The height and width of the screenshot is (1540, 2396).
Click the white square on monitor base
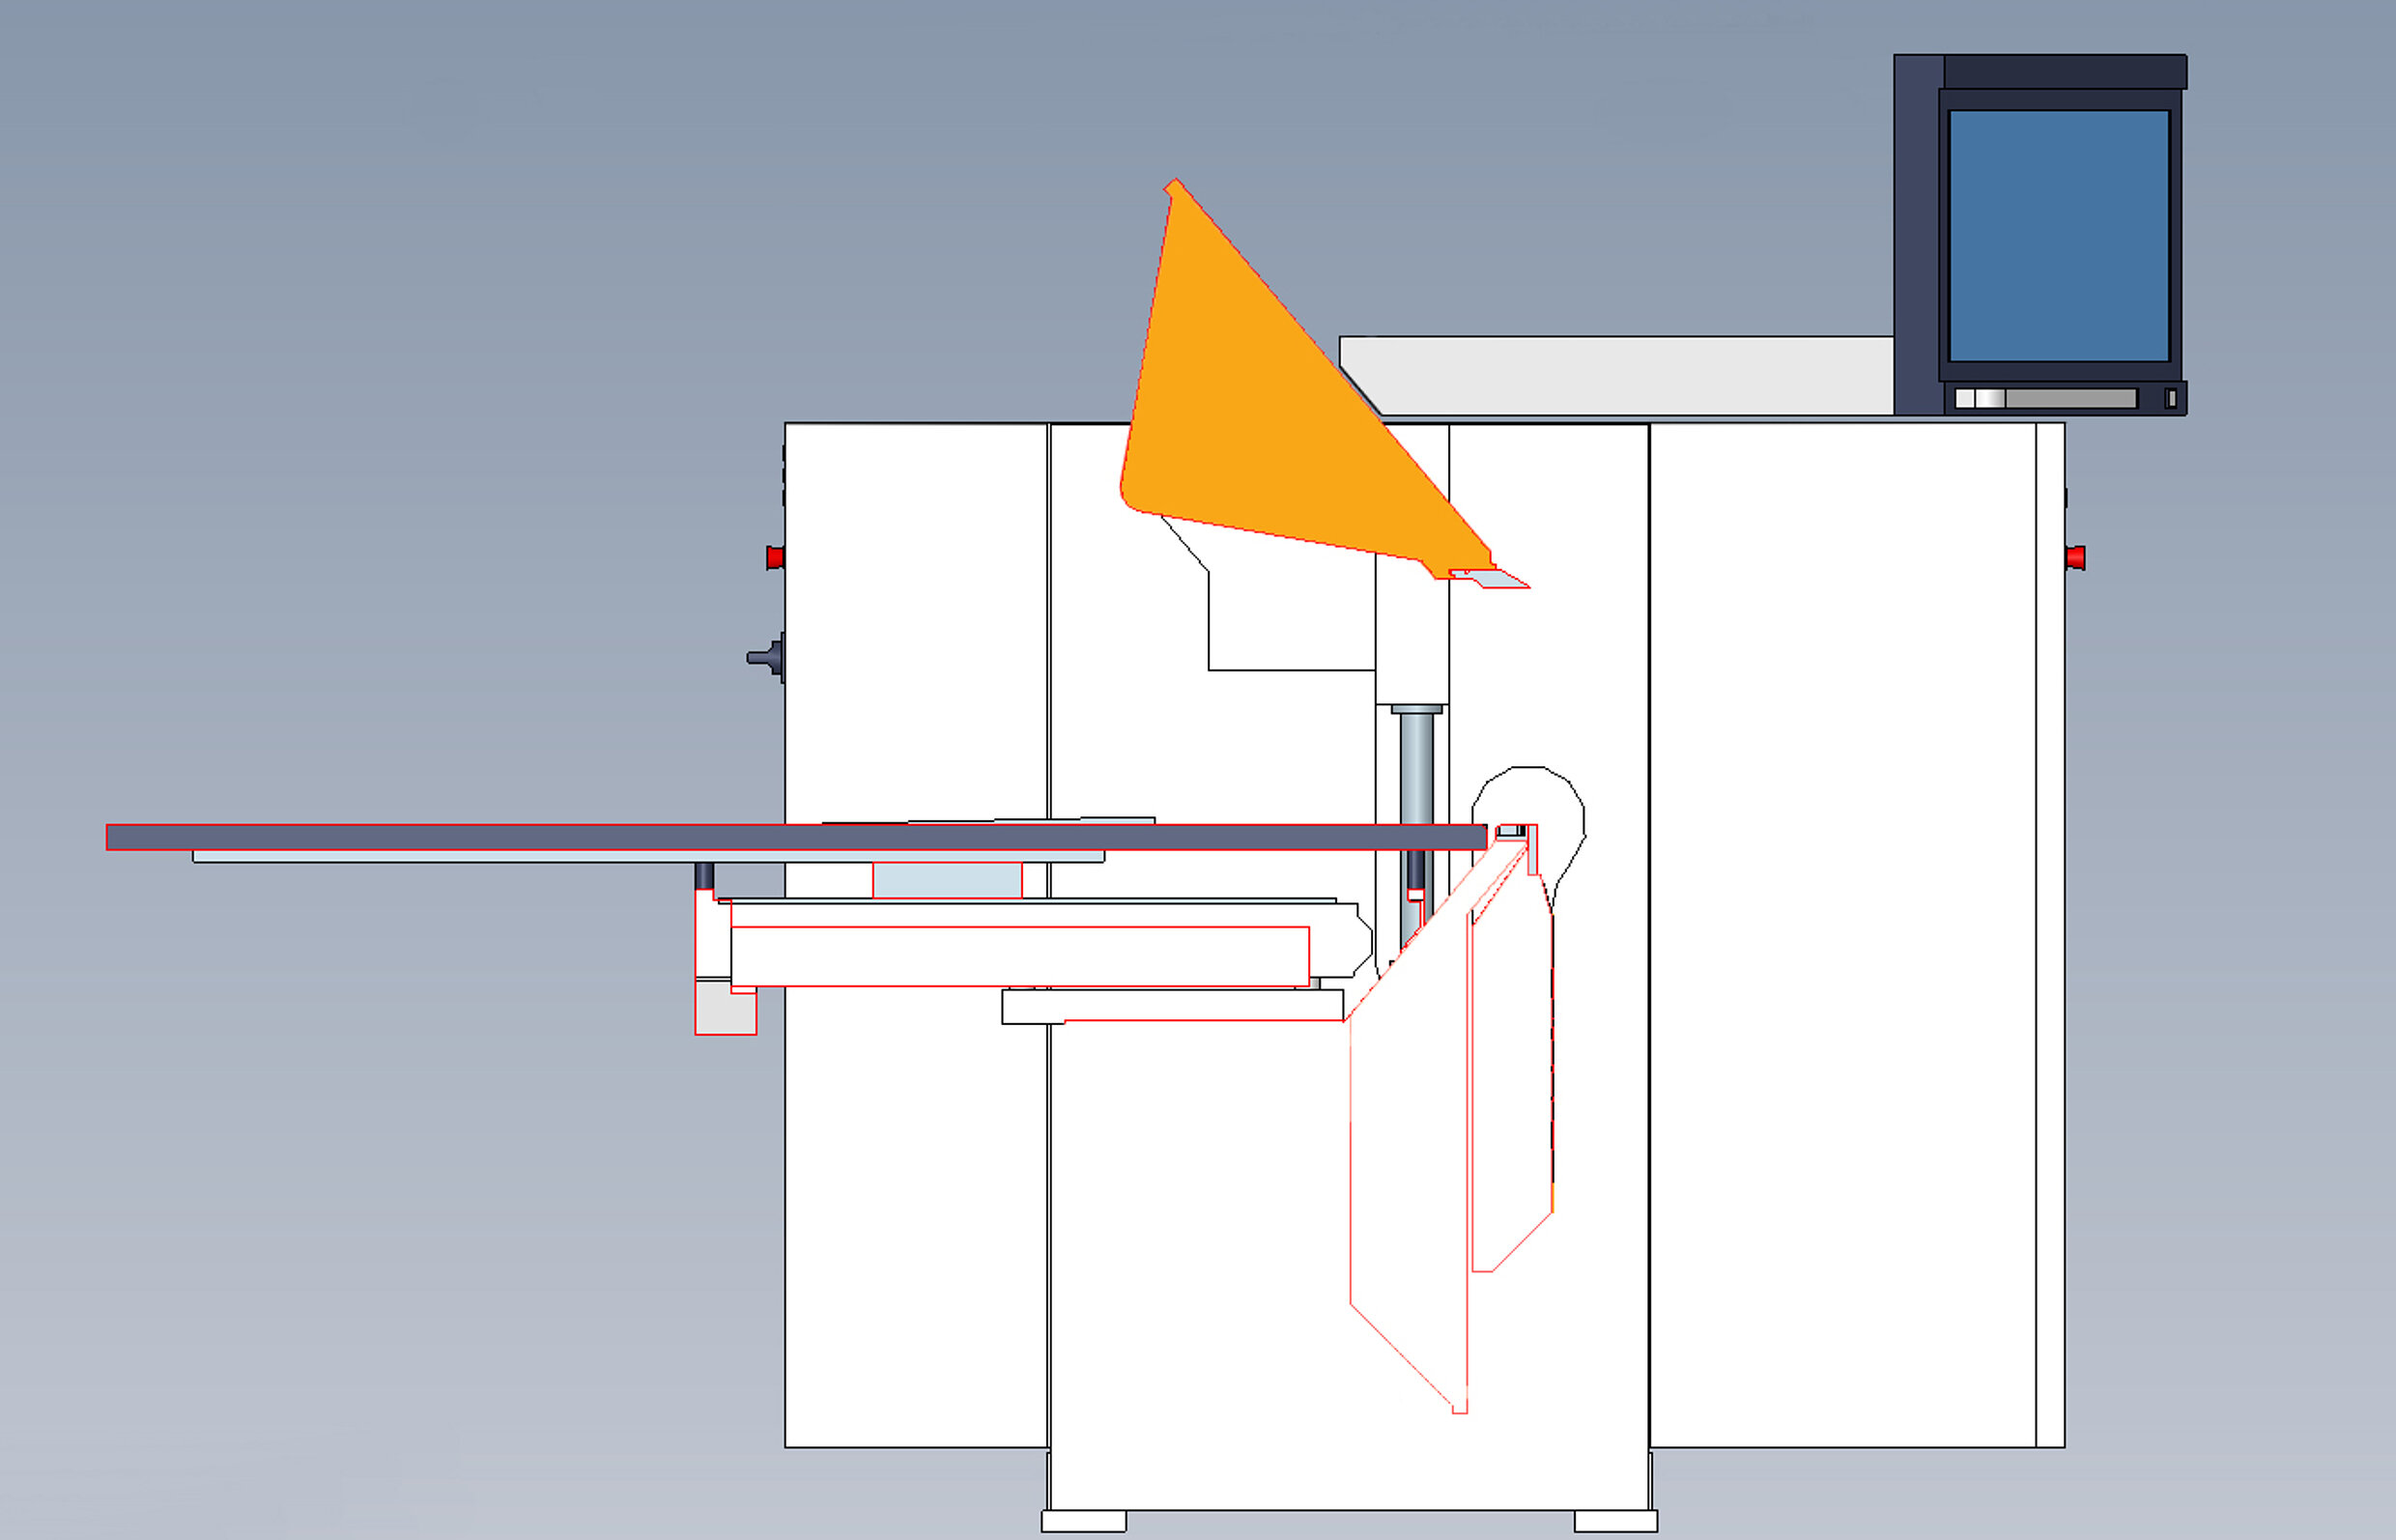point(1964,398)
